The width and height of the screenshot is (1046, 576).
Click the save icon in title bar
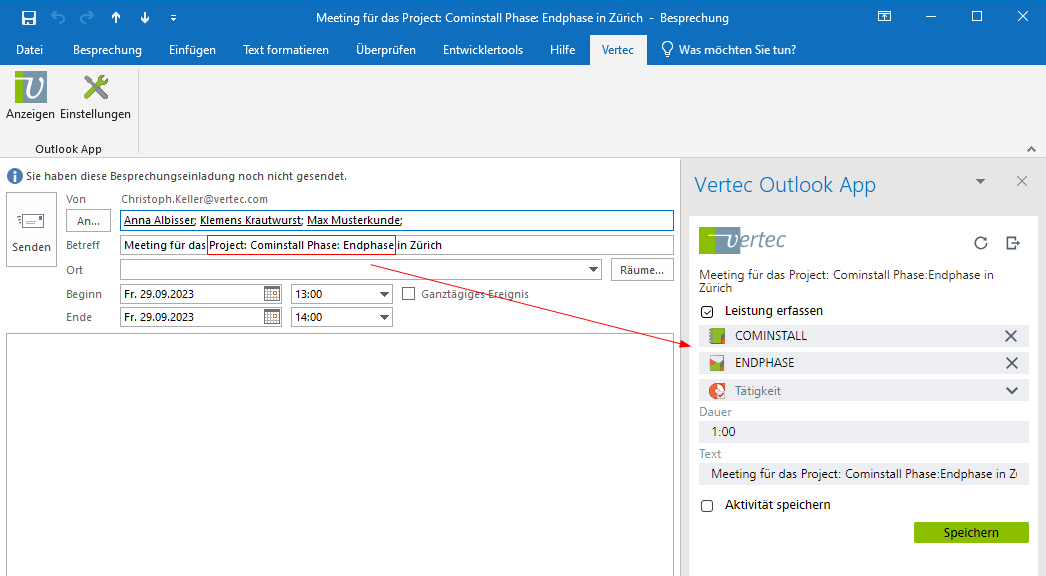(29, 18)
